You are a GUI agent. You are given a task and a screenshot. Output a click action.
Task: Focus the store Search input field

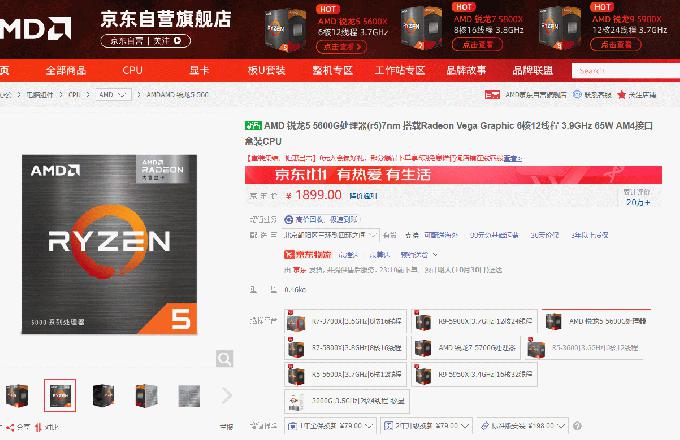click(x=626, y=71)
